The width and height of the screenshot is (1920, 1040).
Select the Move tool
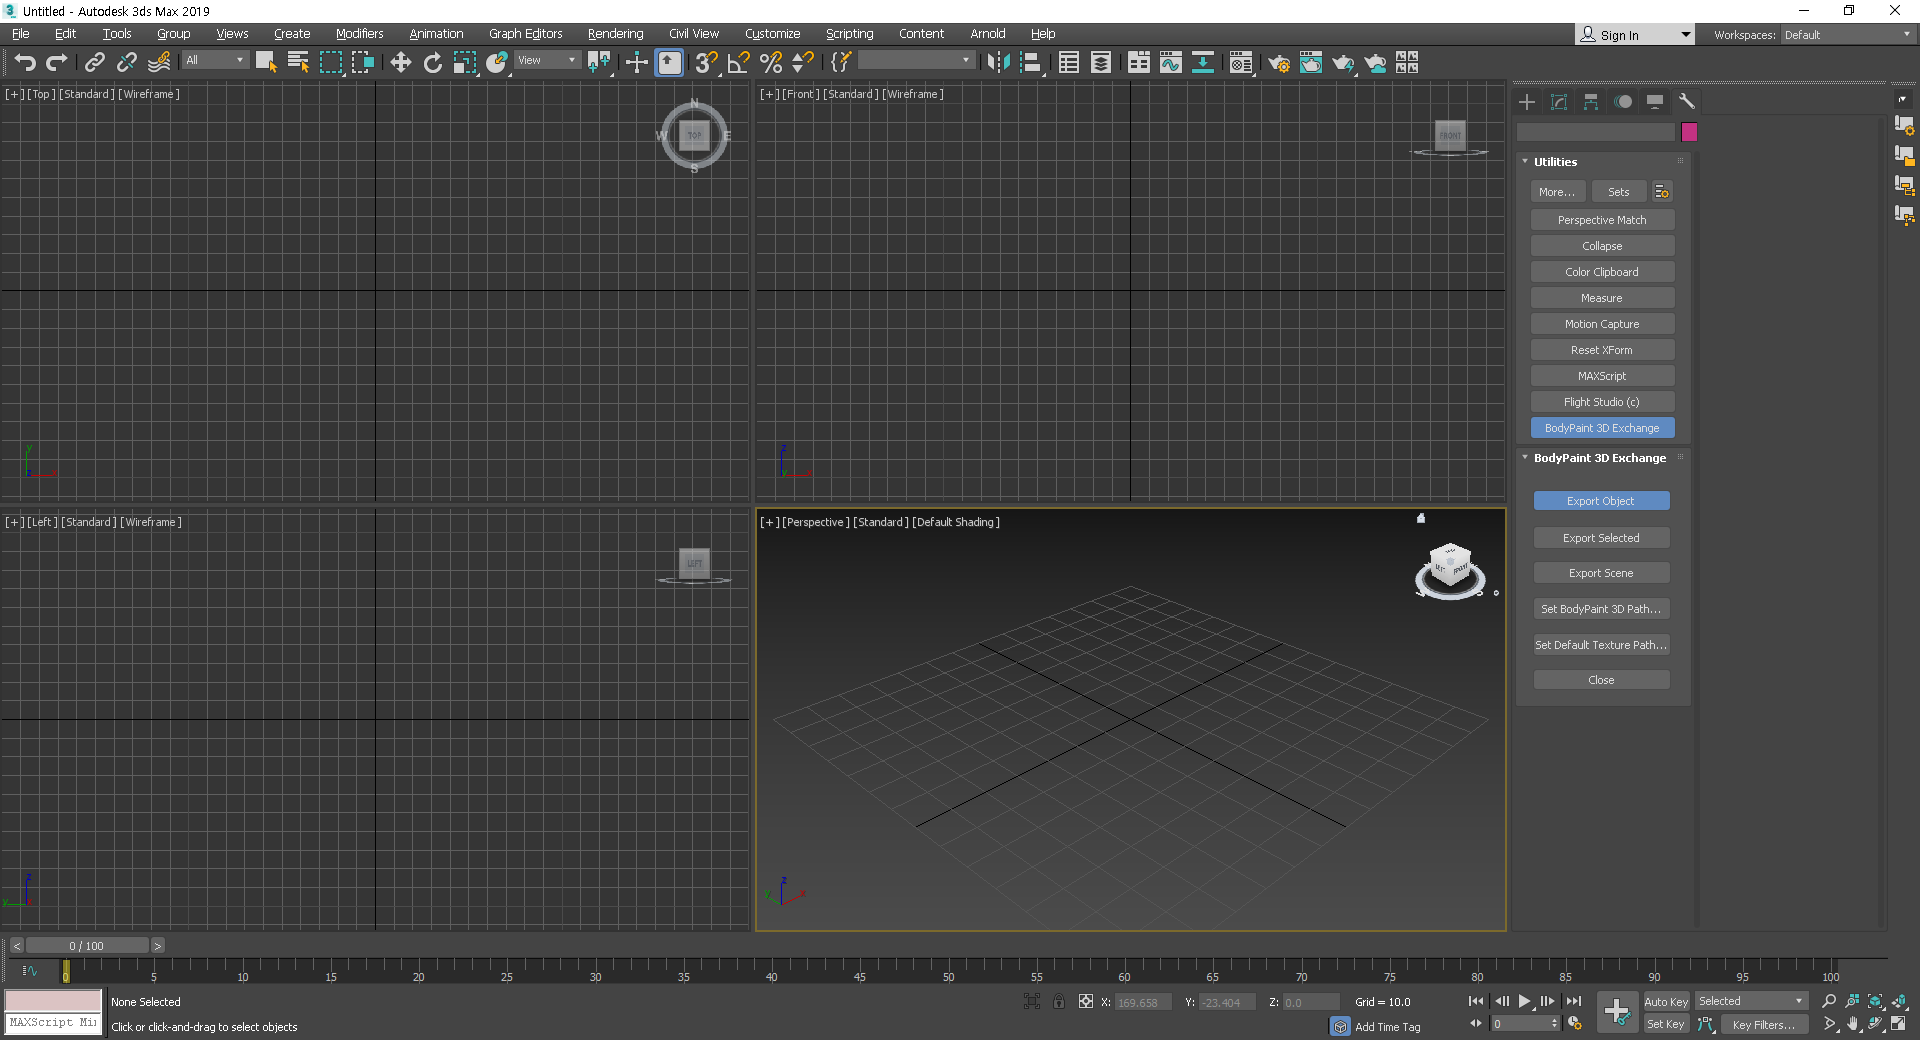(x=400, y=62)
